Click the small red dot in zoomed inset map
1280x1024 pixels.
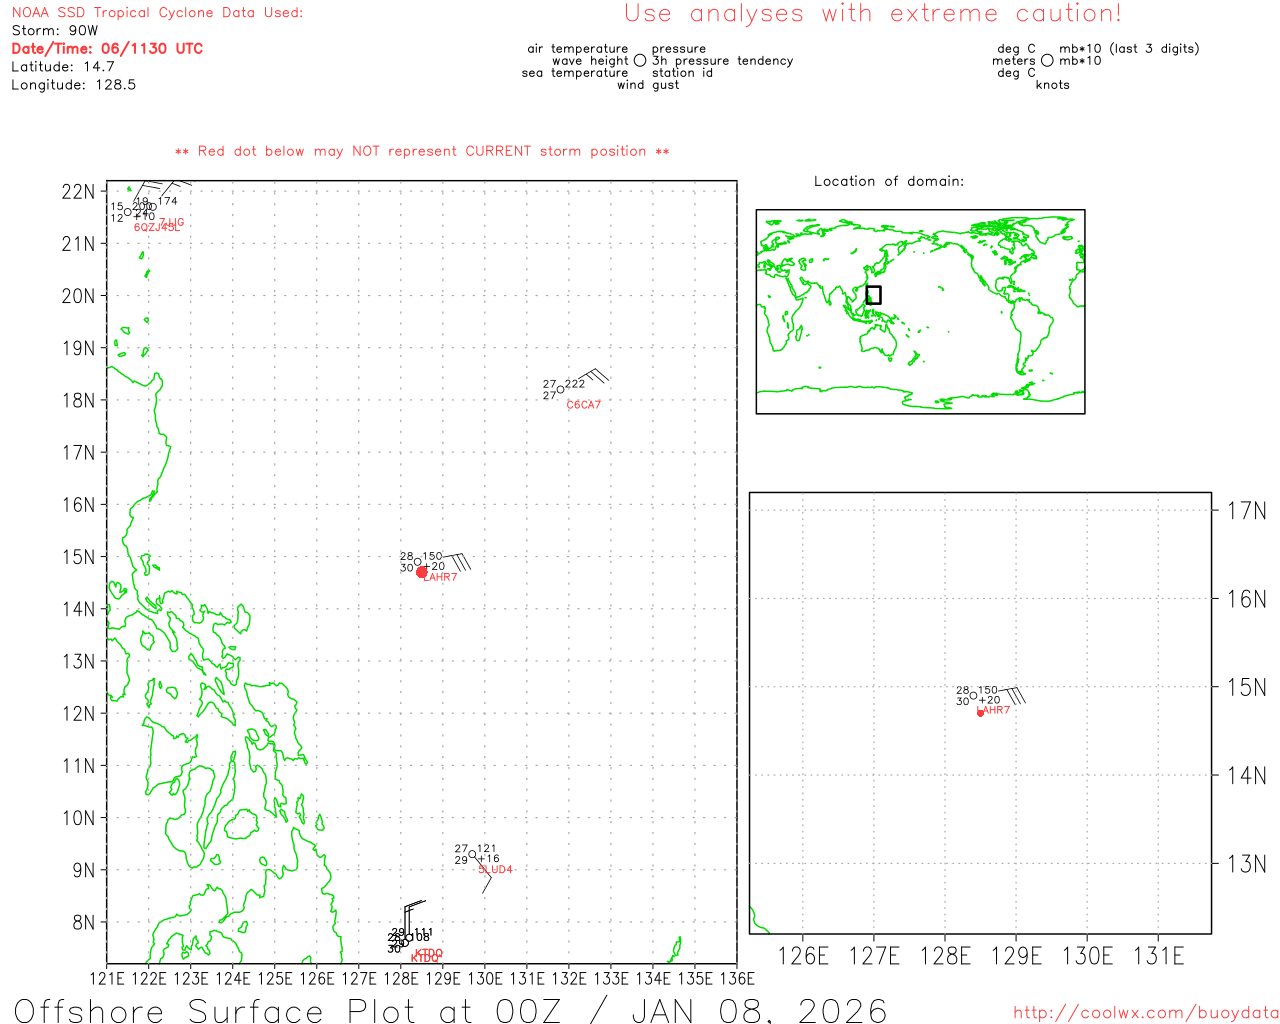(x=980, y=713)
